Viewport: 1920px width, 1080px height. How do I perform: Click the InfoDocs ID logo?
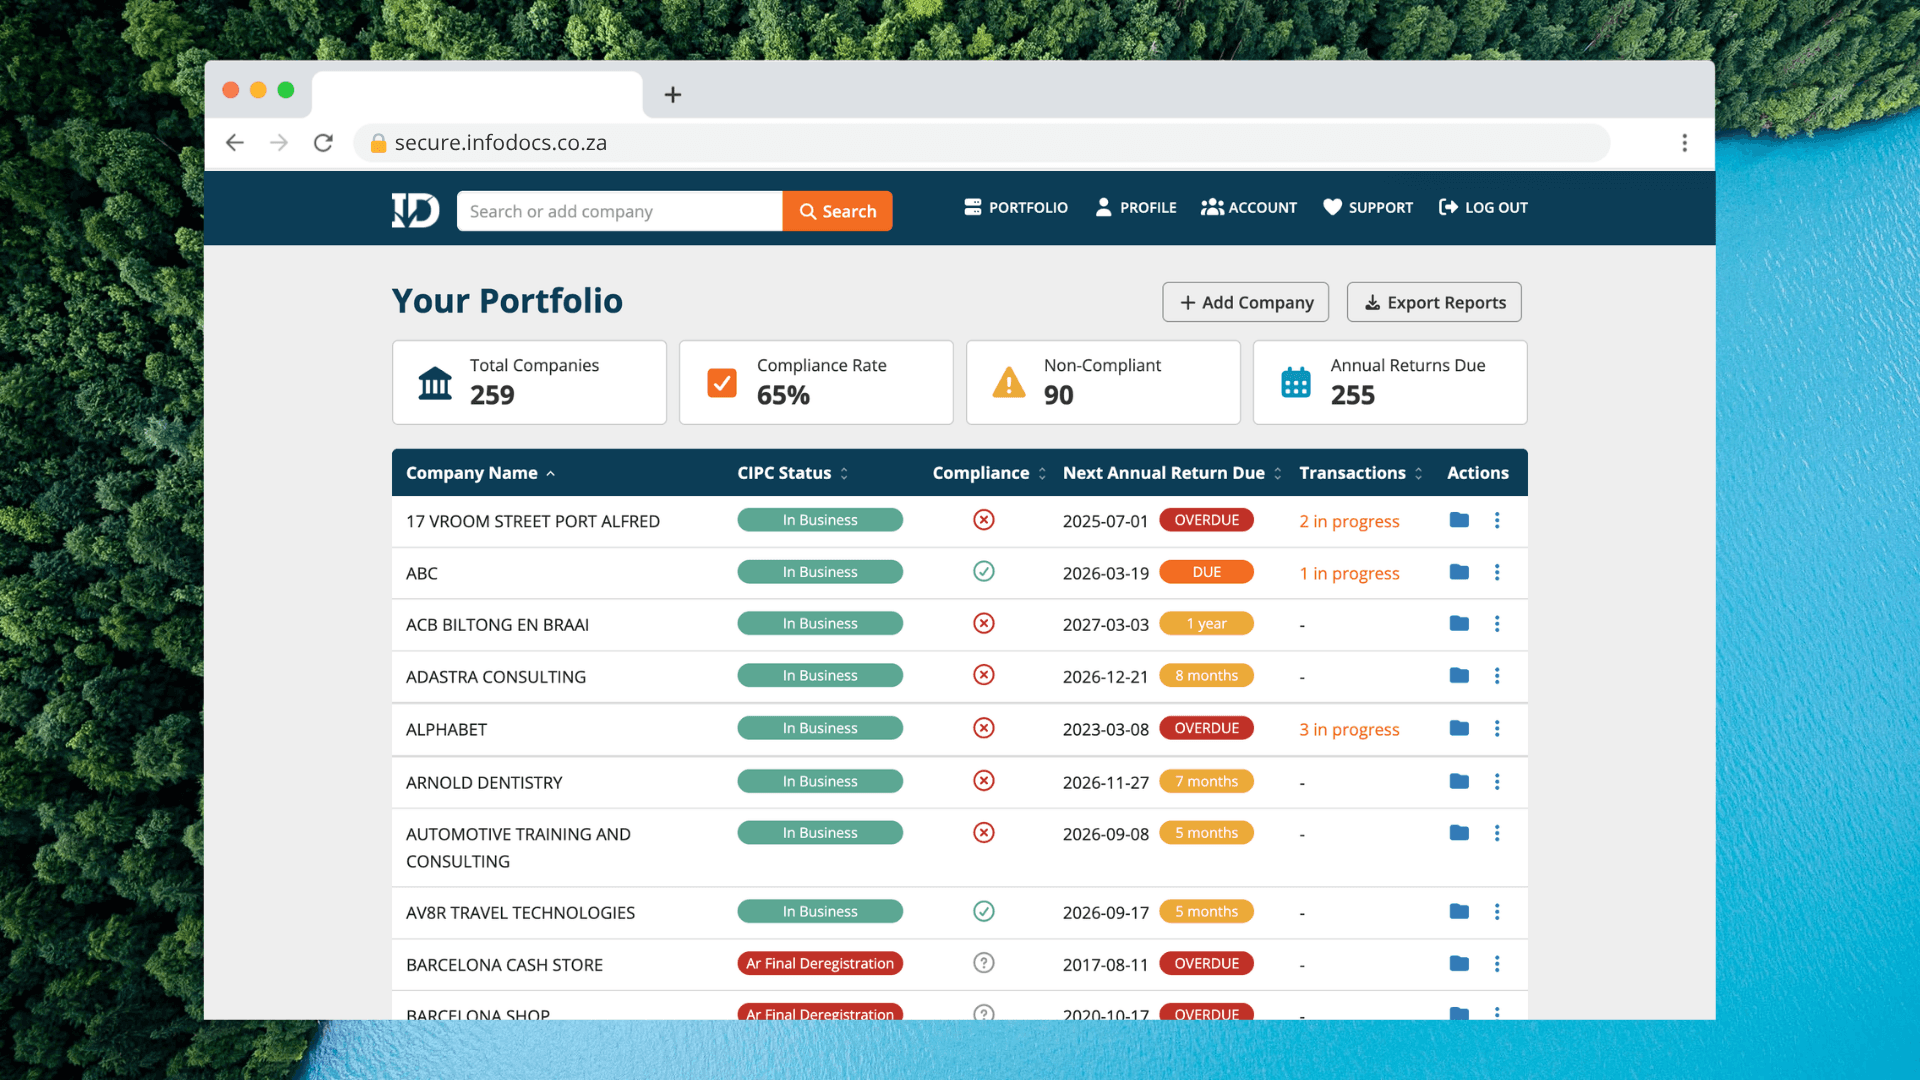pos(415,210)
